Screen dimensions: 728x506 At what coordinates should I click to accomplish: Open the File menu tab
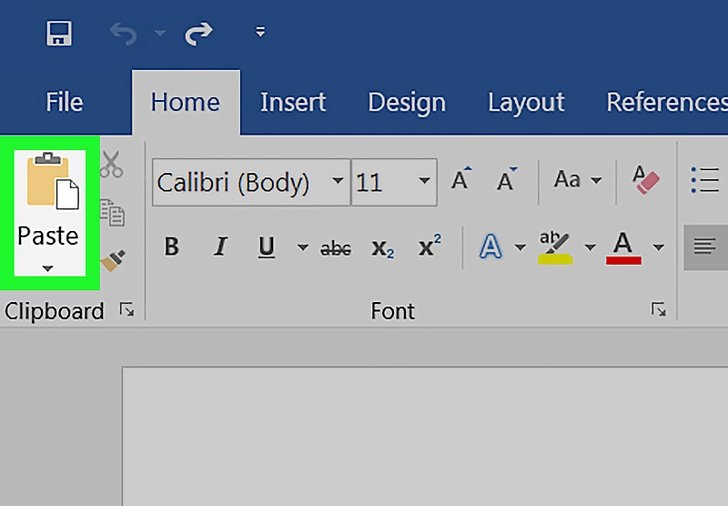click(x=64, y=102)
